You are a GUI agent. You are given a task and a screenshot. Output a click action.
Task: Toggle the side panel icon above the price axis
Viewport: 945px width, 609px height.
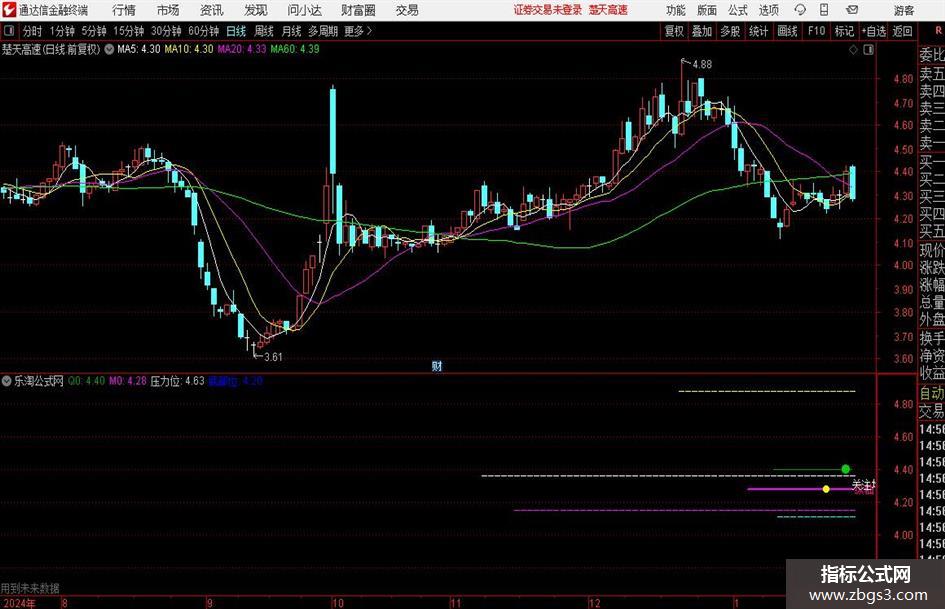click(x=868, y=50)
